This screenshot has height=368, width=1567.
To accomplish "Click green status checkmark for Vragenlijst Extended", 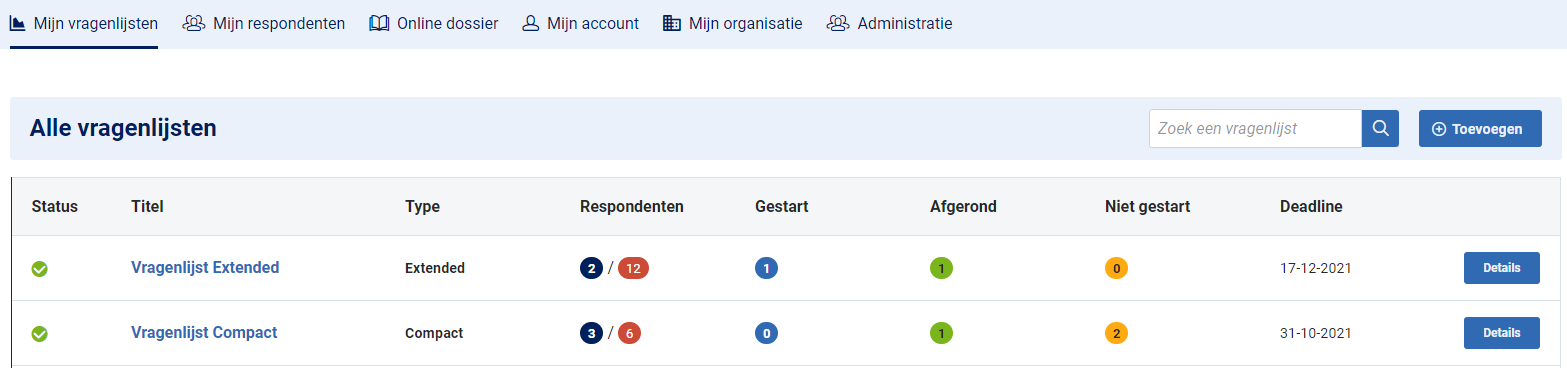I will click(x=40, y=268).
